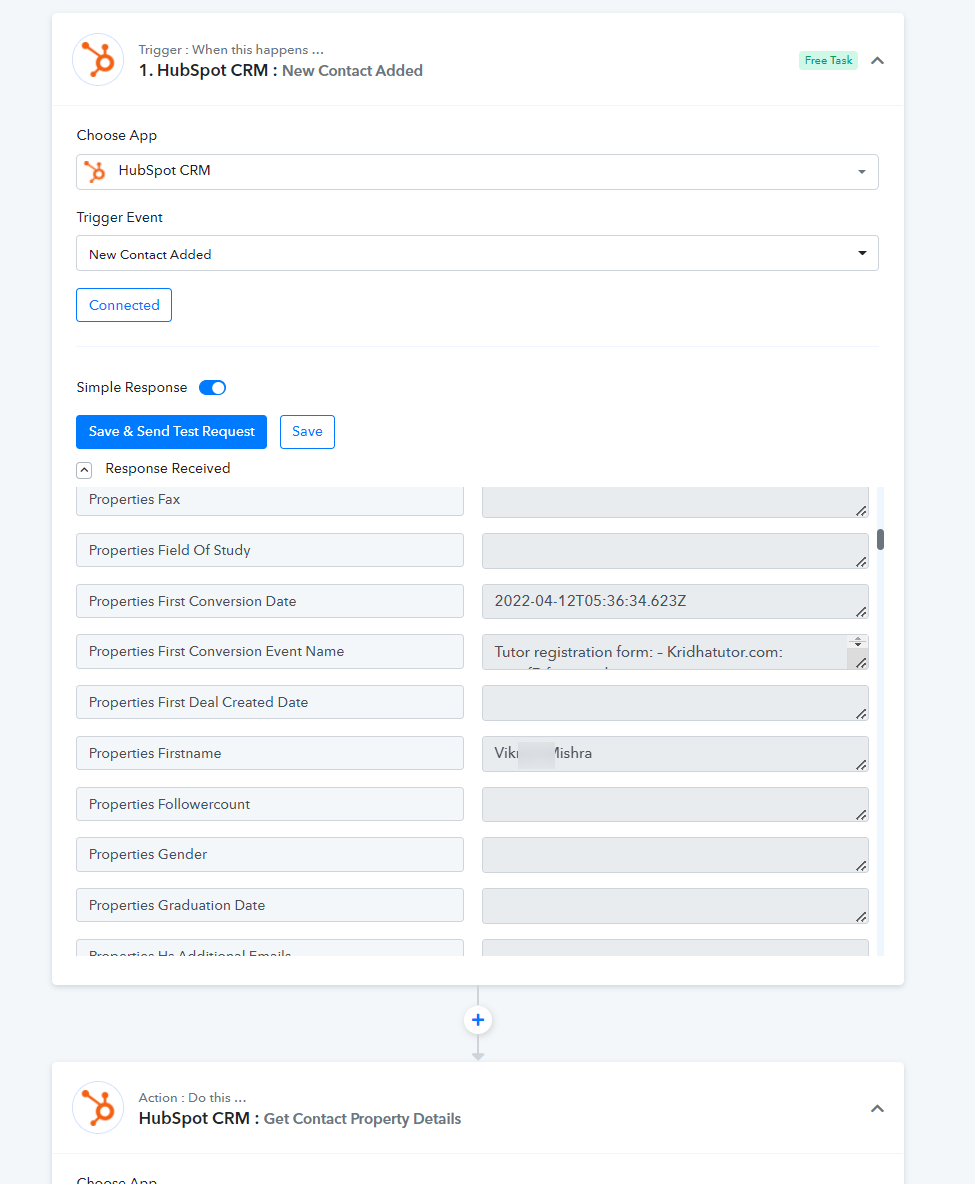The width and height of the screenshot is (975, 1184).
Task: Click the Trigger : When this happens text
Action: pos(231,50)
